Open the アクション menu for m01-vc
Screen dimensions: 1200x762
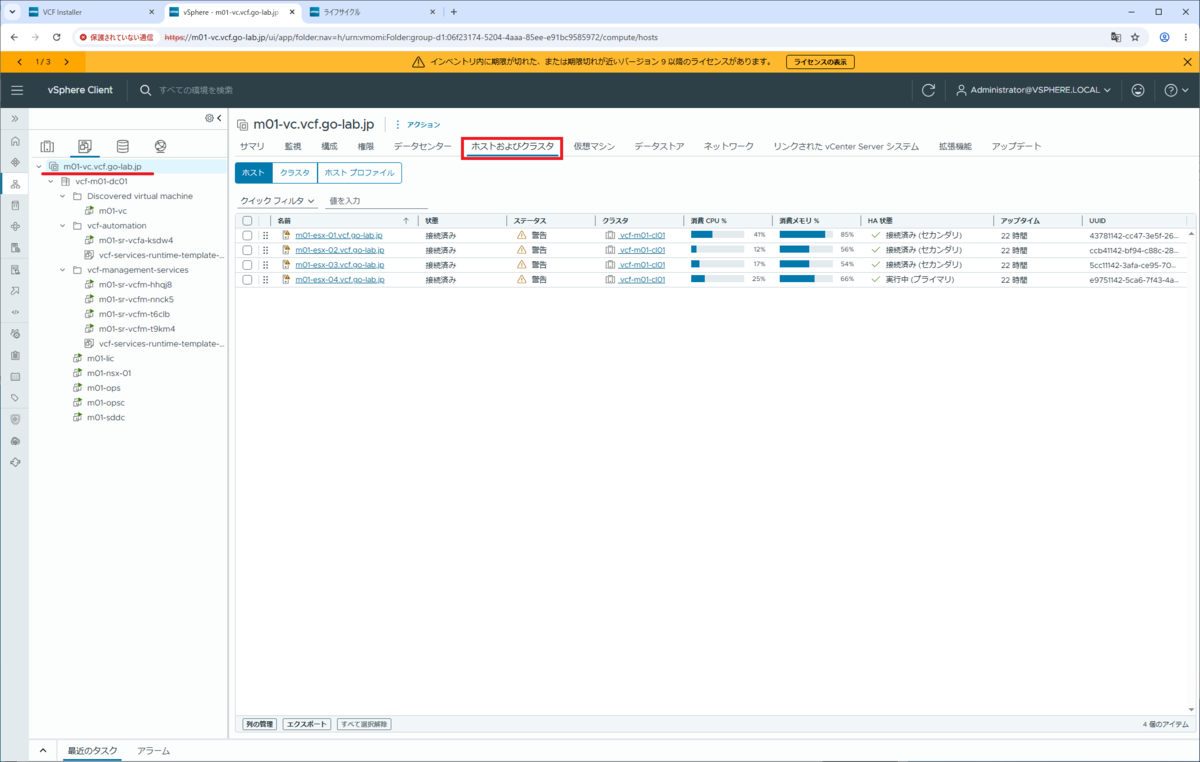pyautogui.click(x=418, y=125)
